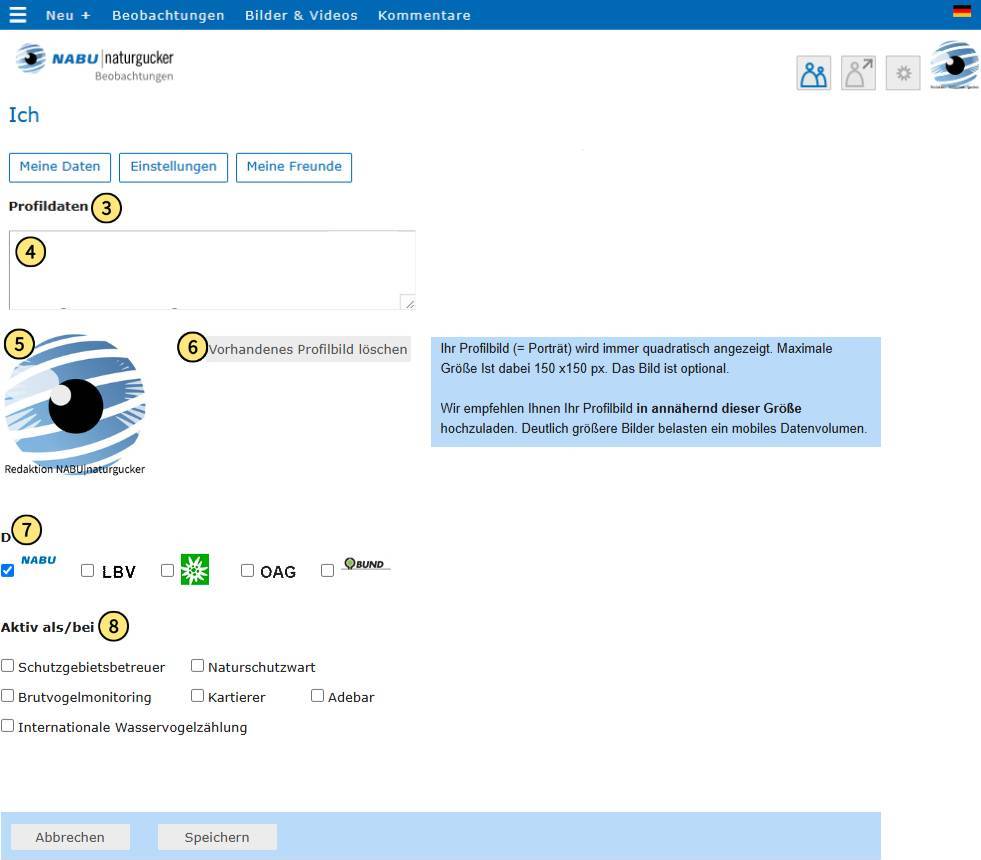This screenshot has width=981, height=860.
Task: Open the friends community icon
Action: tap(813, 73)
